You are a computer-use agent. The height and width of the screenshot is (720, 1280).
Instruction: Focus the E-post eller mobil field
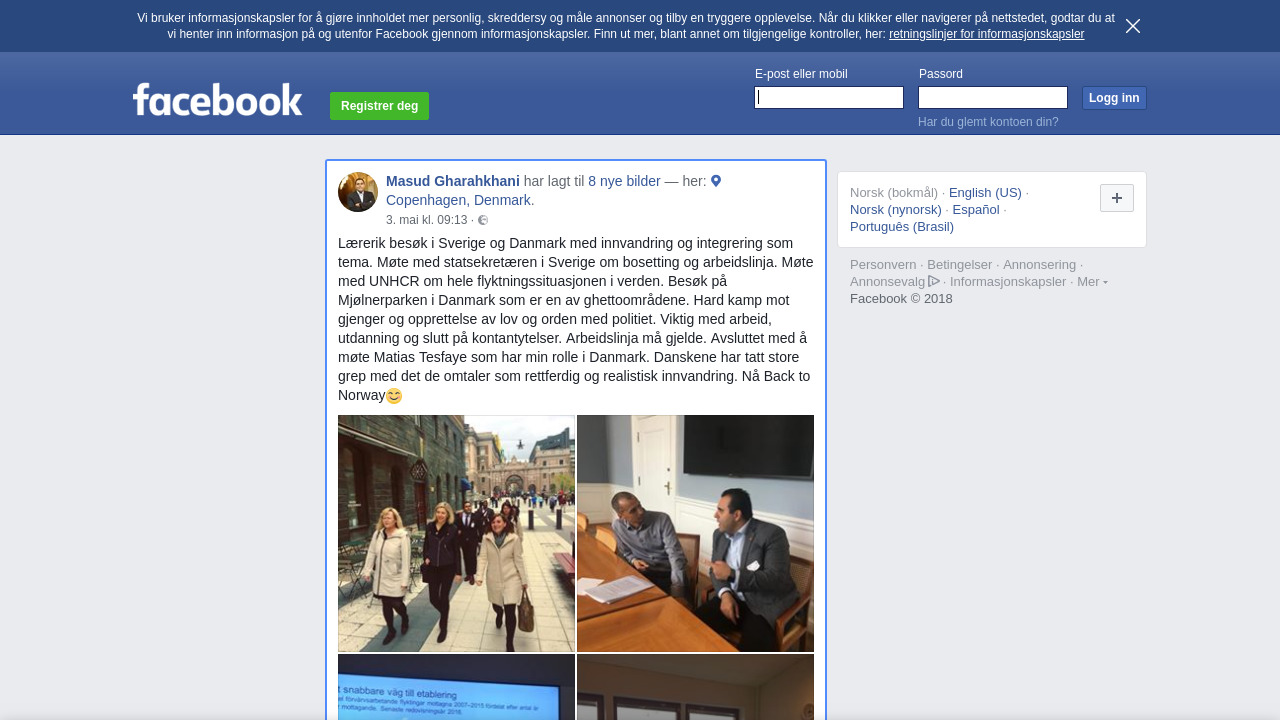pyautogui.click(x=829, y=97)
